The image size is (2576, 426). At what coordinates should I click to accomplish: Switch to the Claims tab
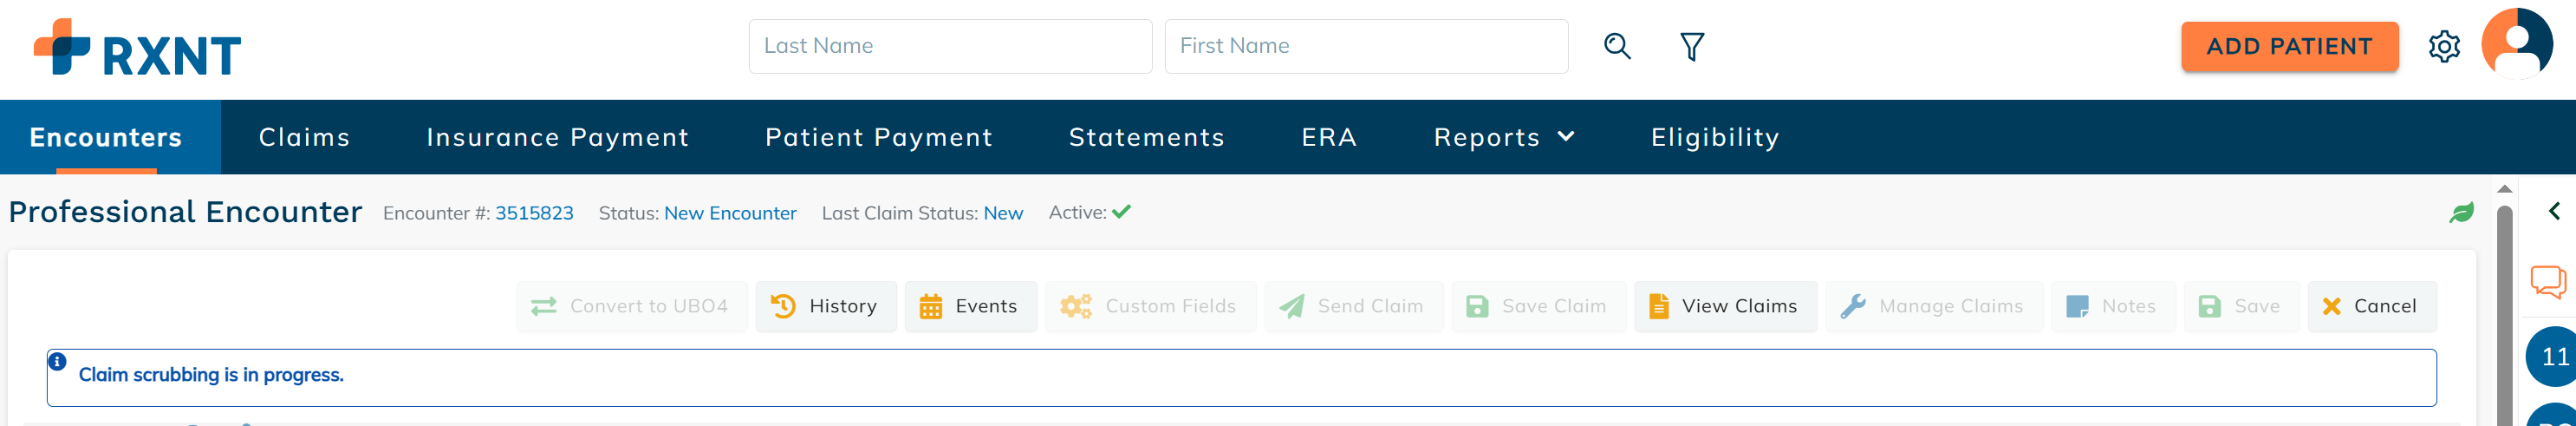click(304, 137)
